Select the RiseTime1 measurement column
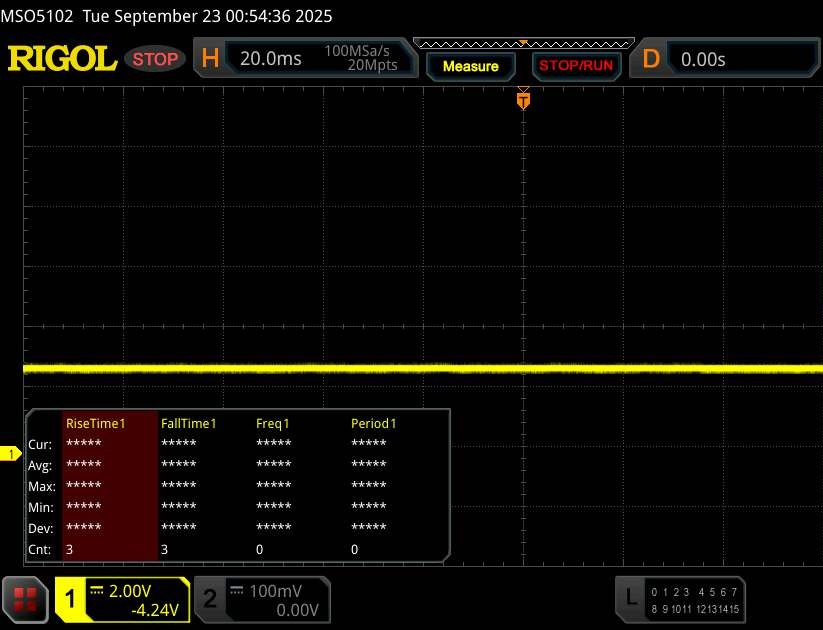The image size is (823, 630). (x=95, y=423)
